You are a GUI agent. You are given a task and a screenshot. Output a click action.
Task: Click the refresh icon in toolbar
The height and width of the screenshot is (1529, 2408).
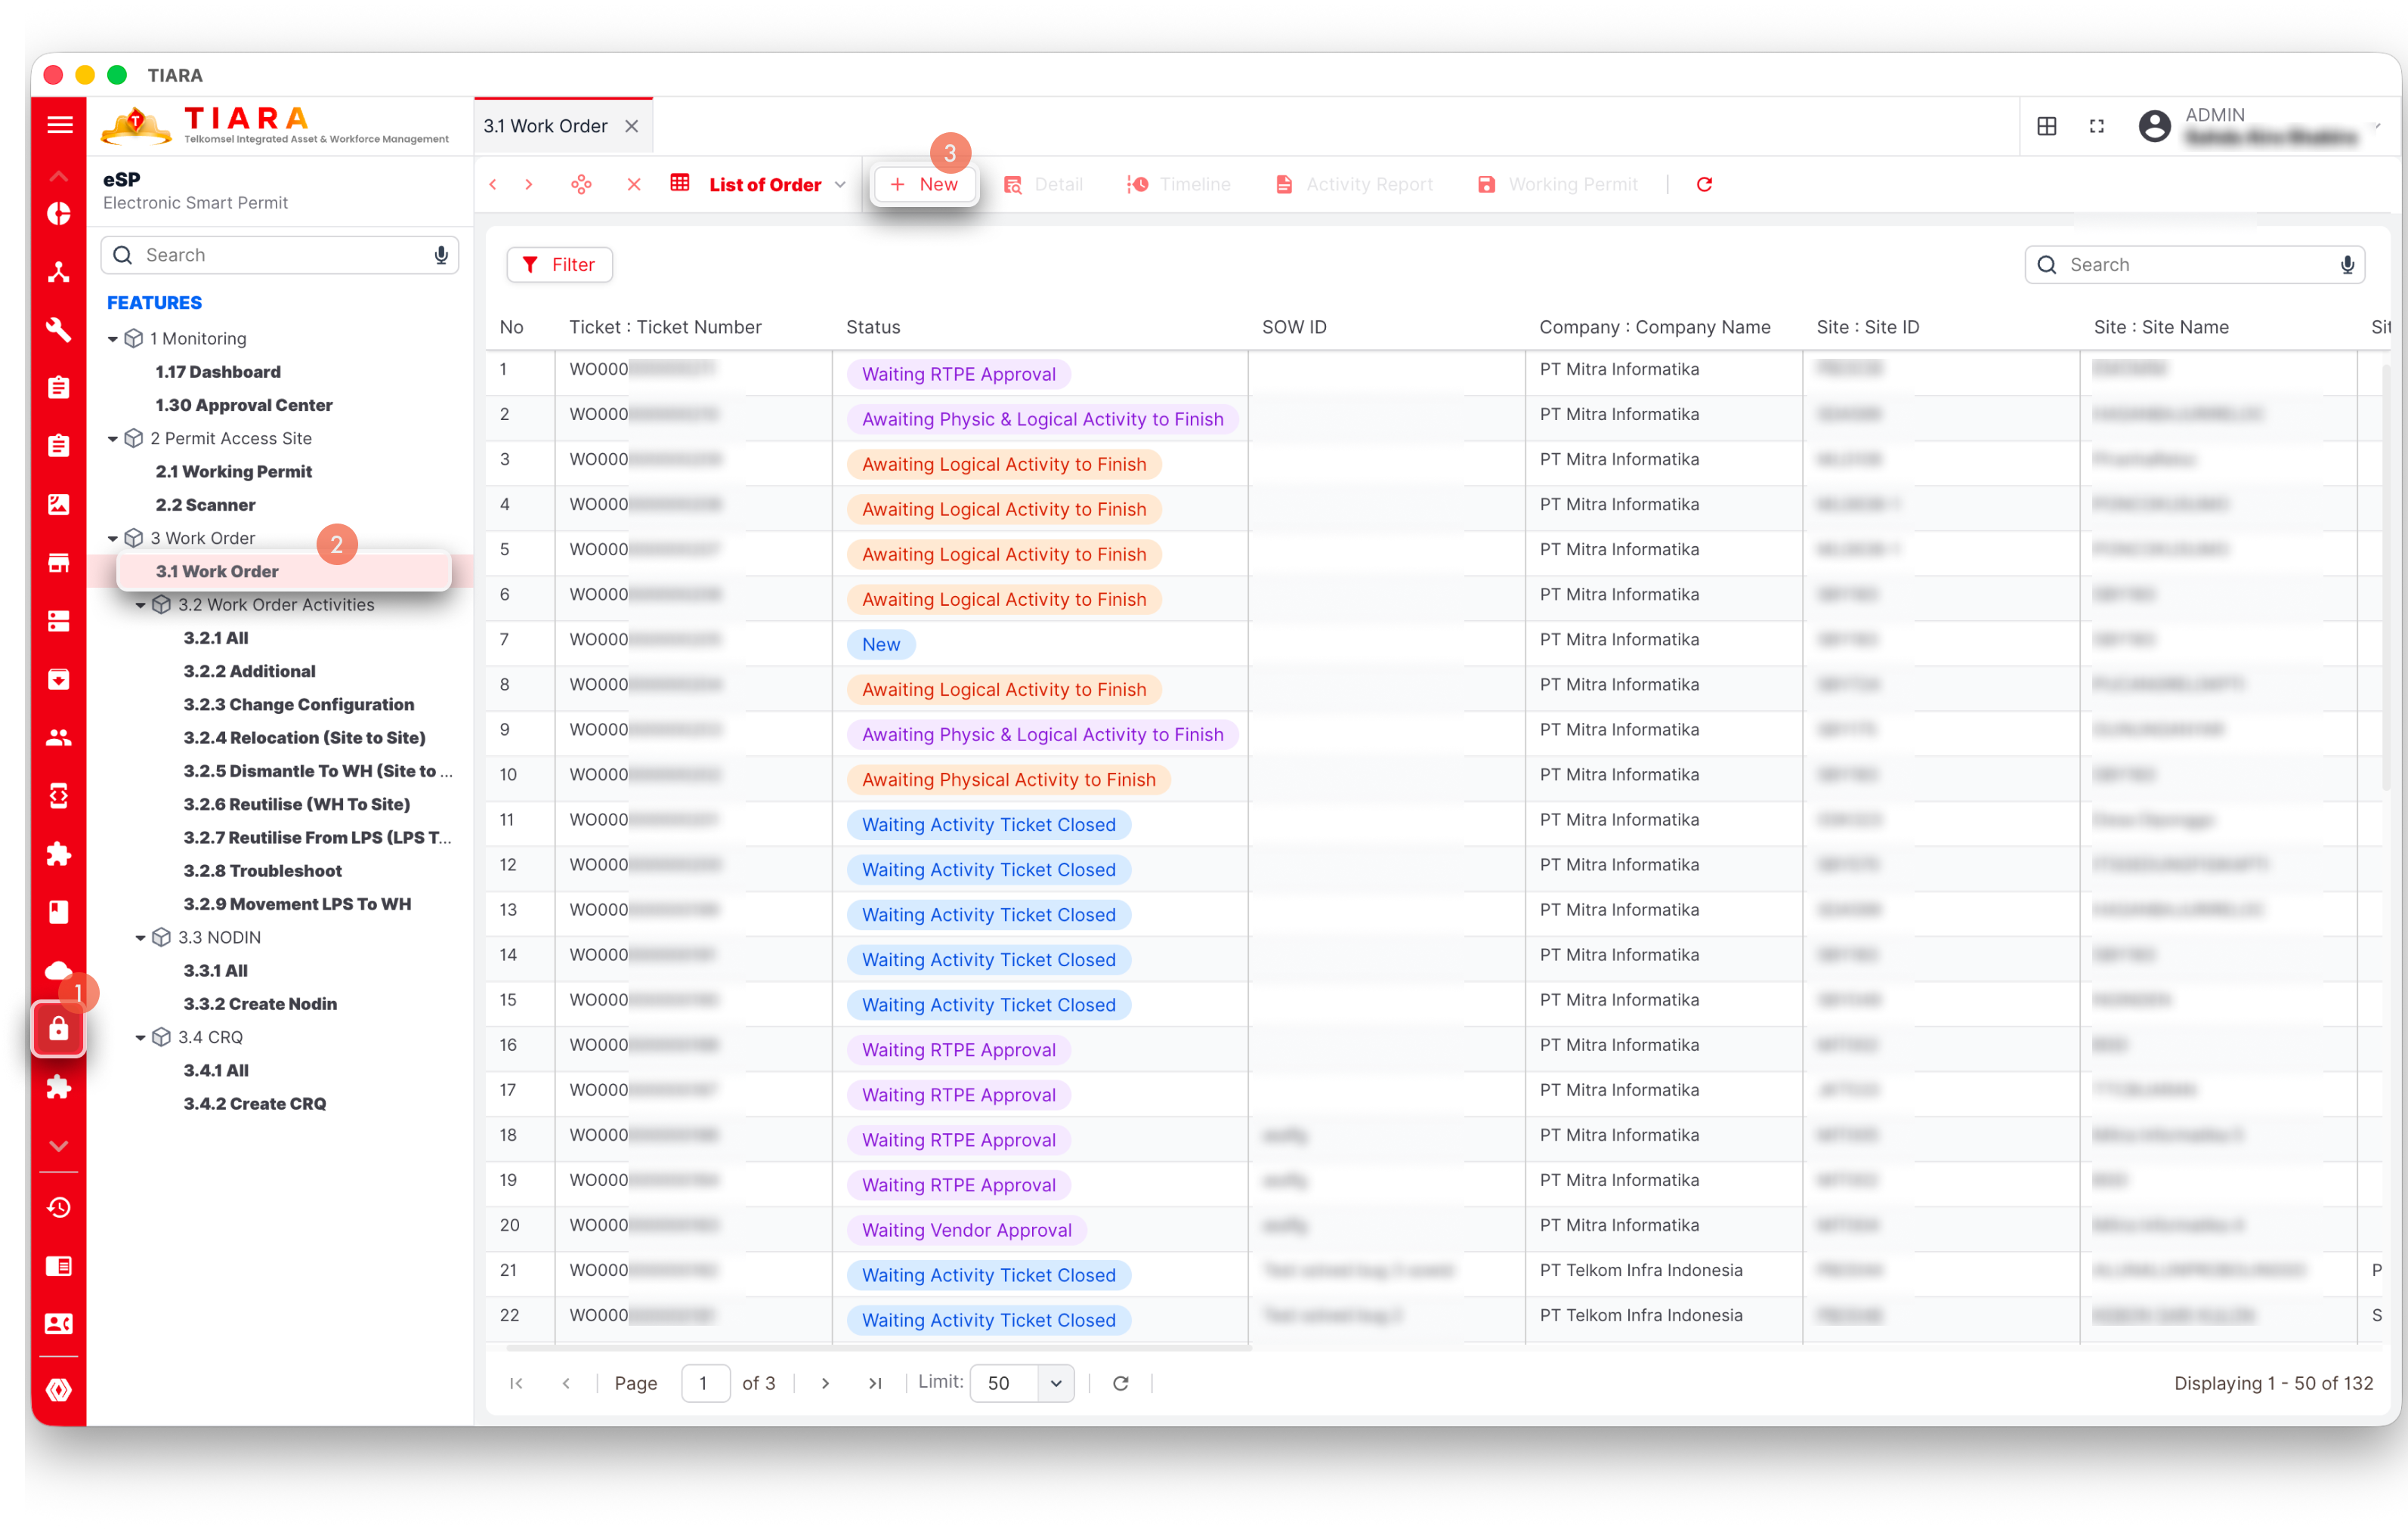pyautogui.click(x=1704, y=184)
